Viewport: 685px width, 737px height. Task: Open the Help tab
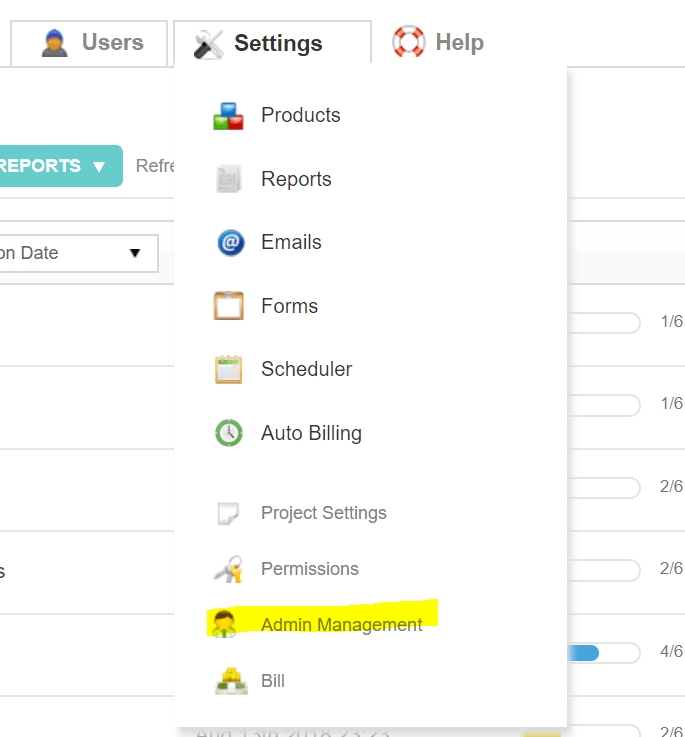pos(438,43)
